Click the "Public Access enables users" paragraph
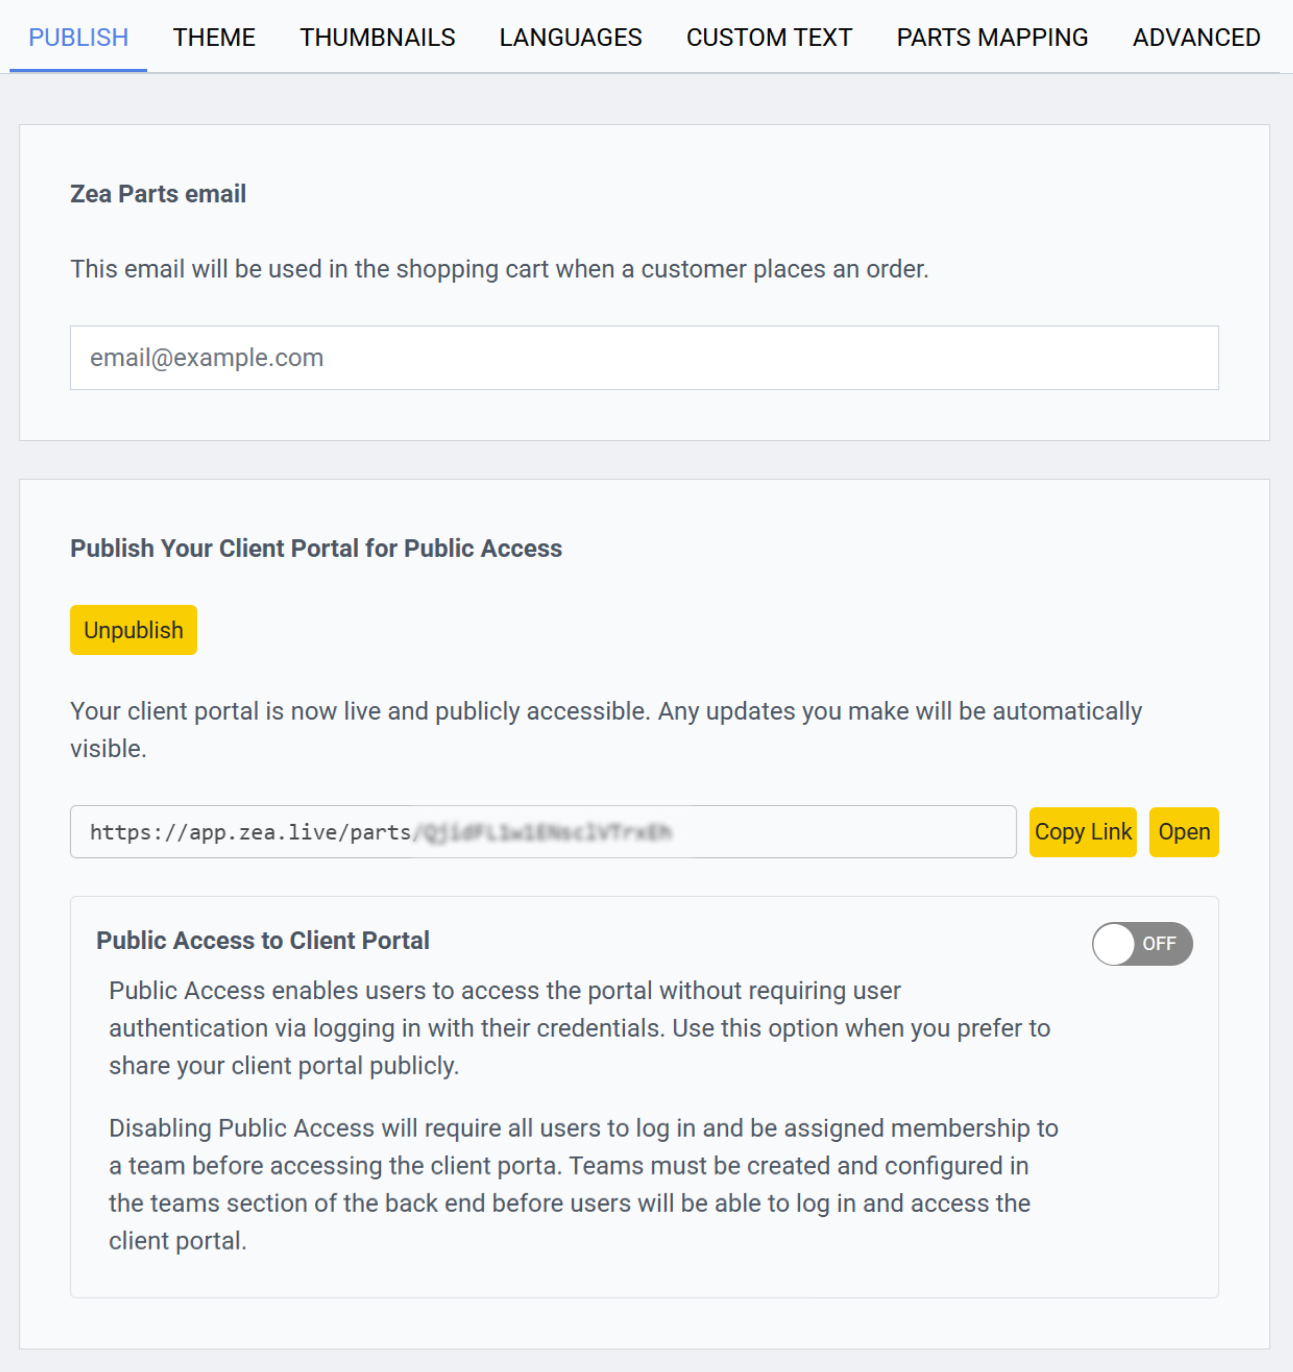Screen dimensions: 1293x1372 pyautogui.click(x=579, y=1028)
